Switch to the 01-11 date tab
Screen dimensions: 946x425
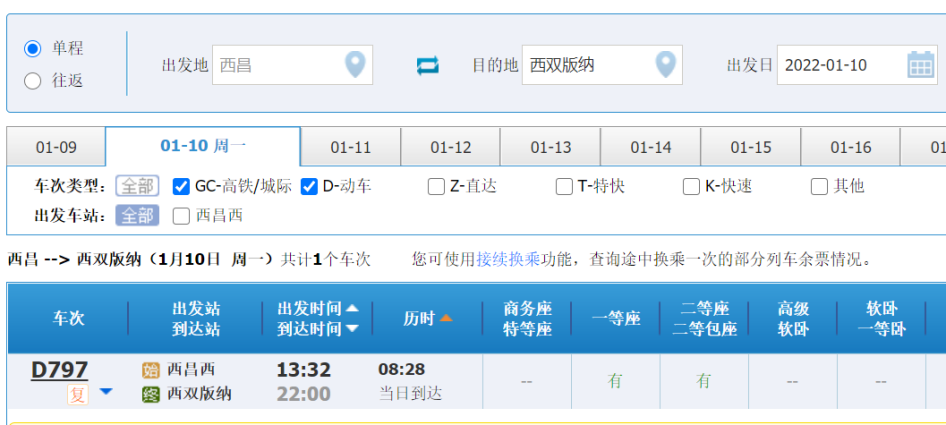pyautogui.click(x=350, y=148)
